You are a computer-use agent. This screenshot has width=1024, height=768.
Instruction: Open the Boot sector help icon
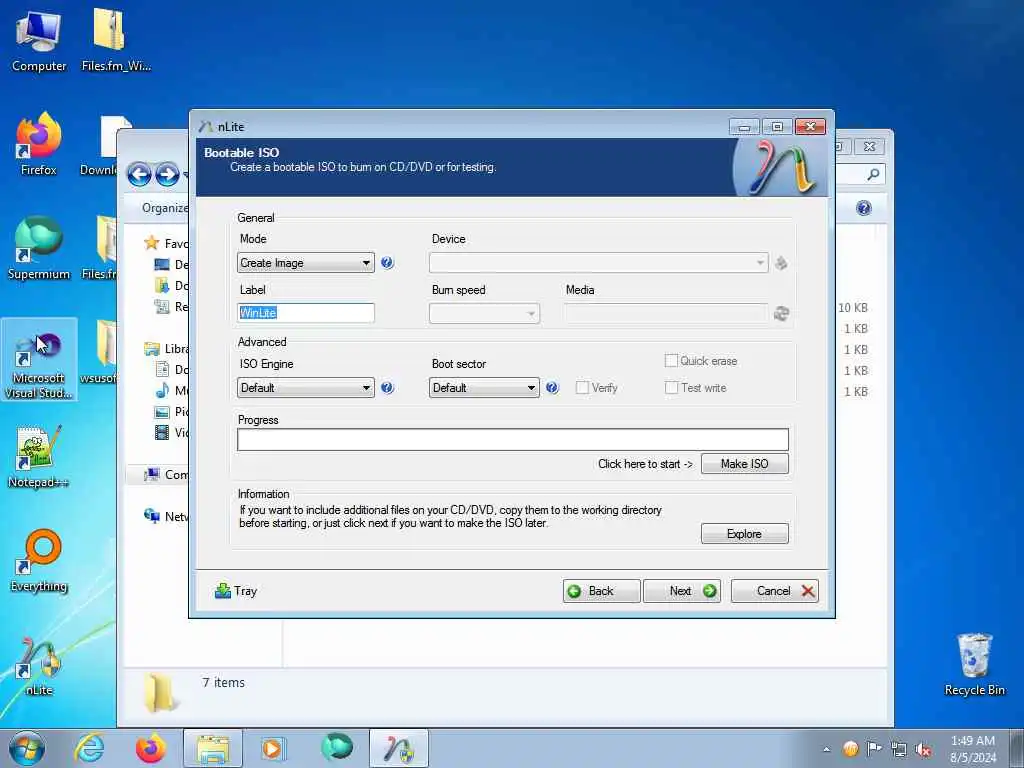(552, 387)
